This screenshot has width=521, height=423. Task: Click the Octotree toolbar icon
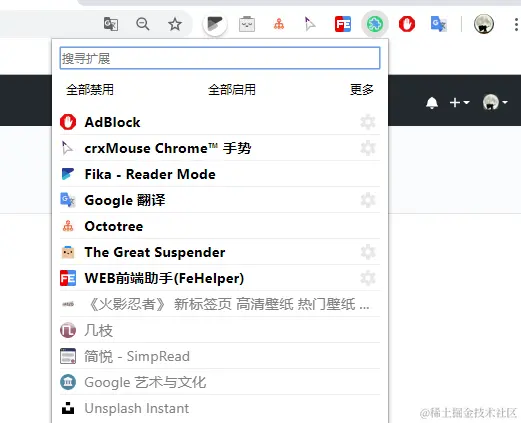click(x=279, y=24)
